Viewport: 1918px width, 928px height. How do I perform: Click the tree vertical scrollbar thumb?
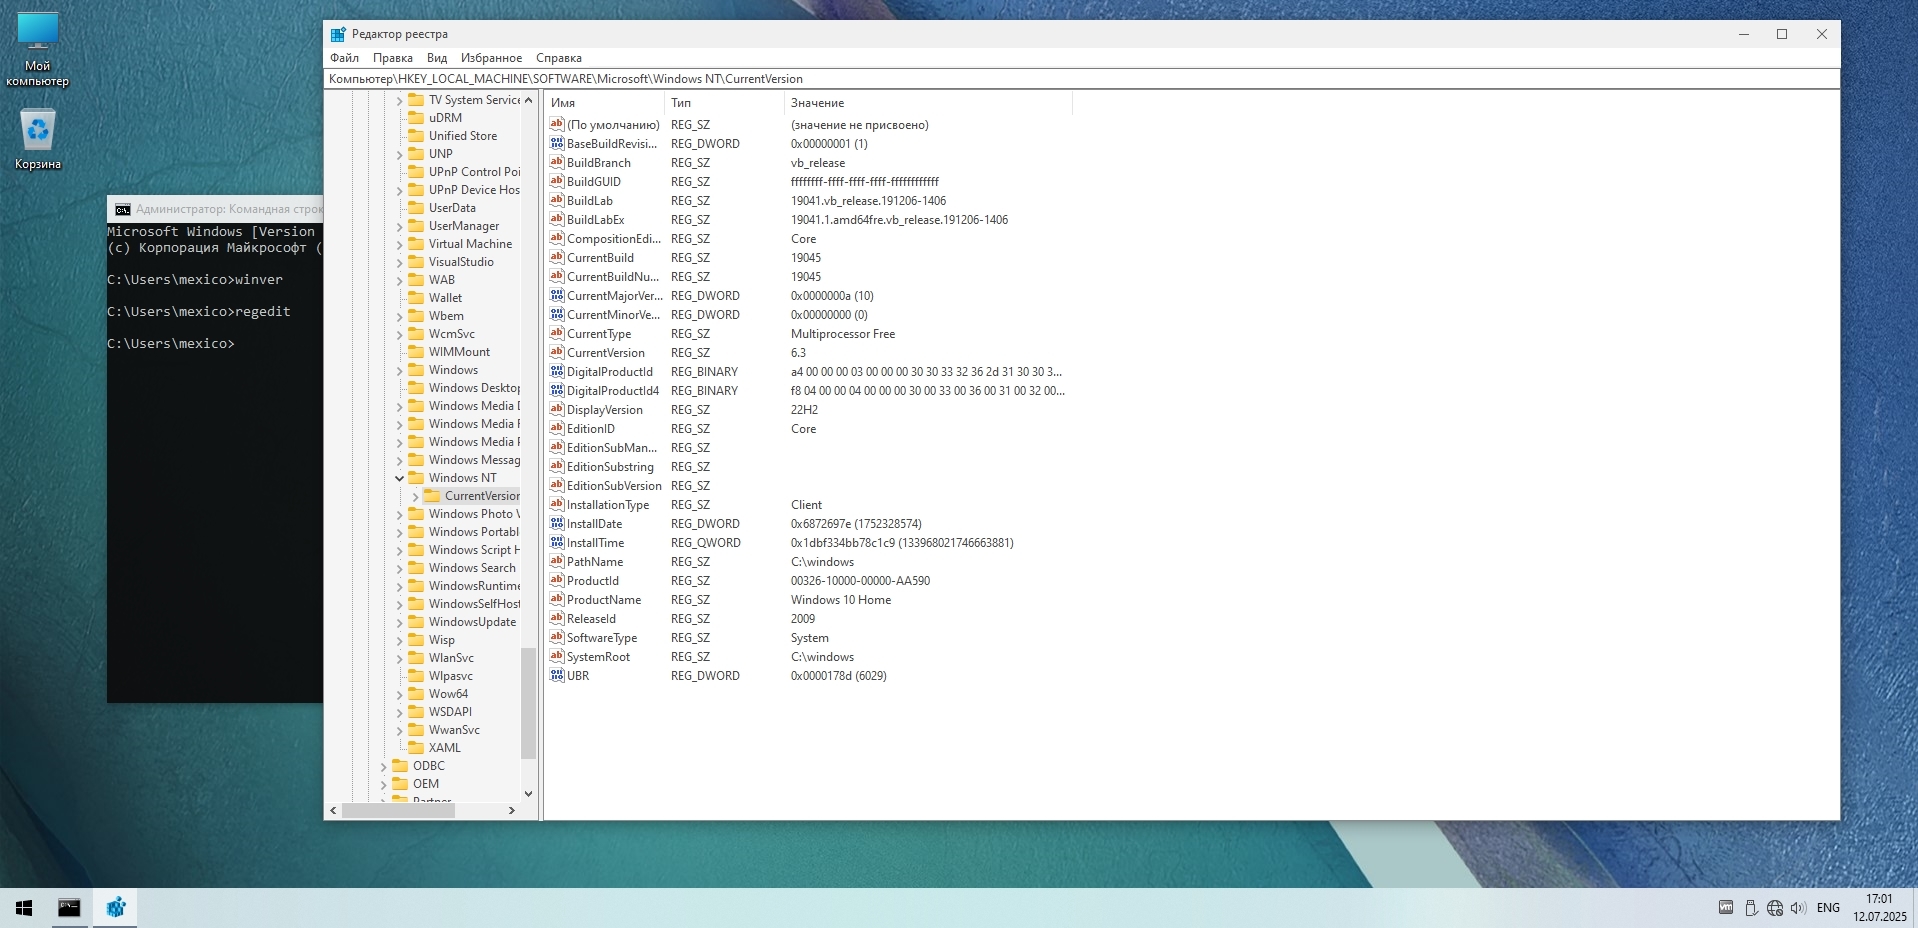click(x=528, y=703)
